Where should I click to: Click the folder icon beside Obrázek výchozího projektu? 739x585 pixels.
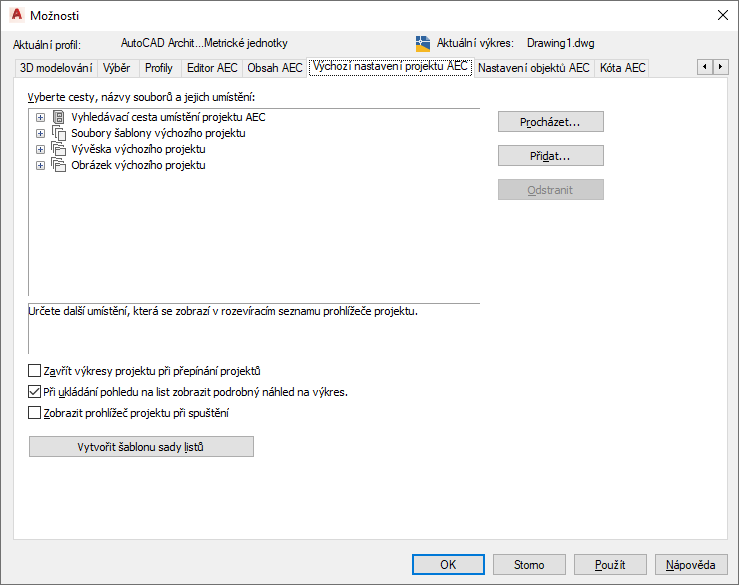(58, 165)
